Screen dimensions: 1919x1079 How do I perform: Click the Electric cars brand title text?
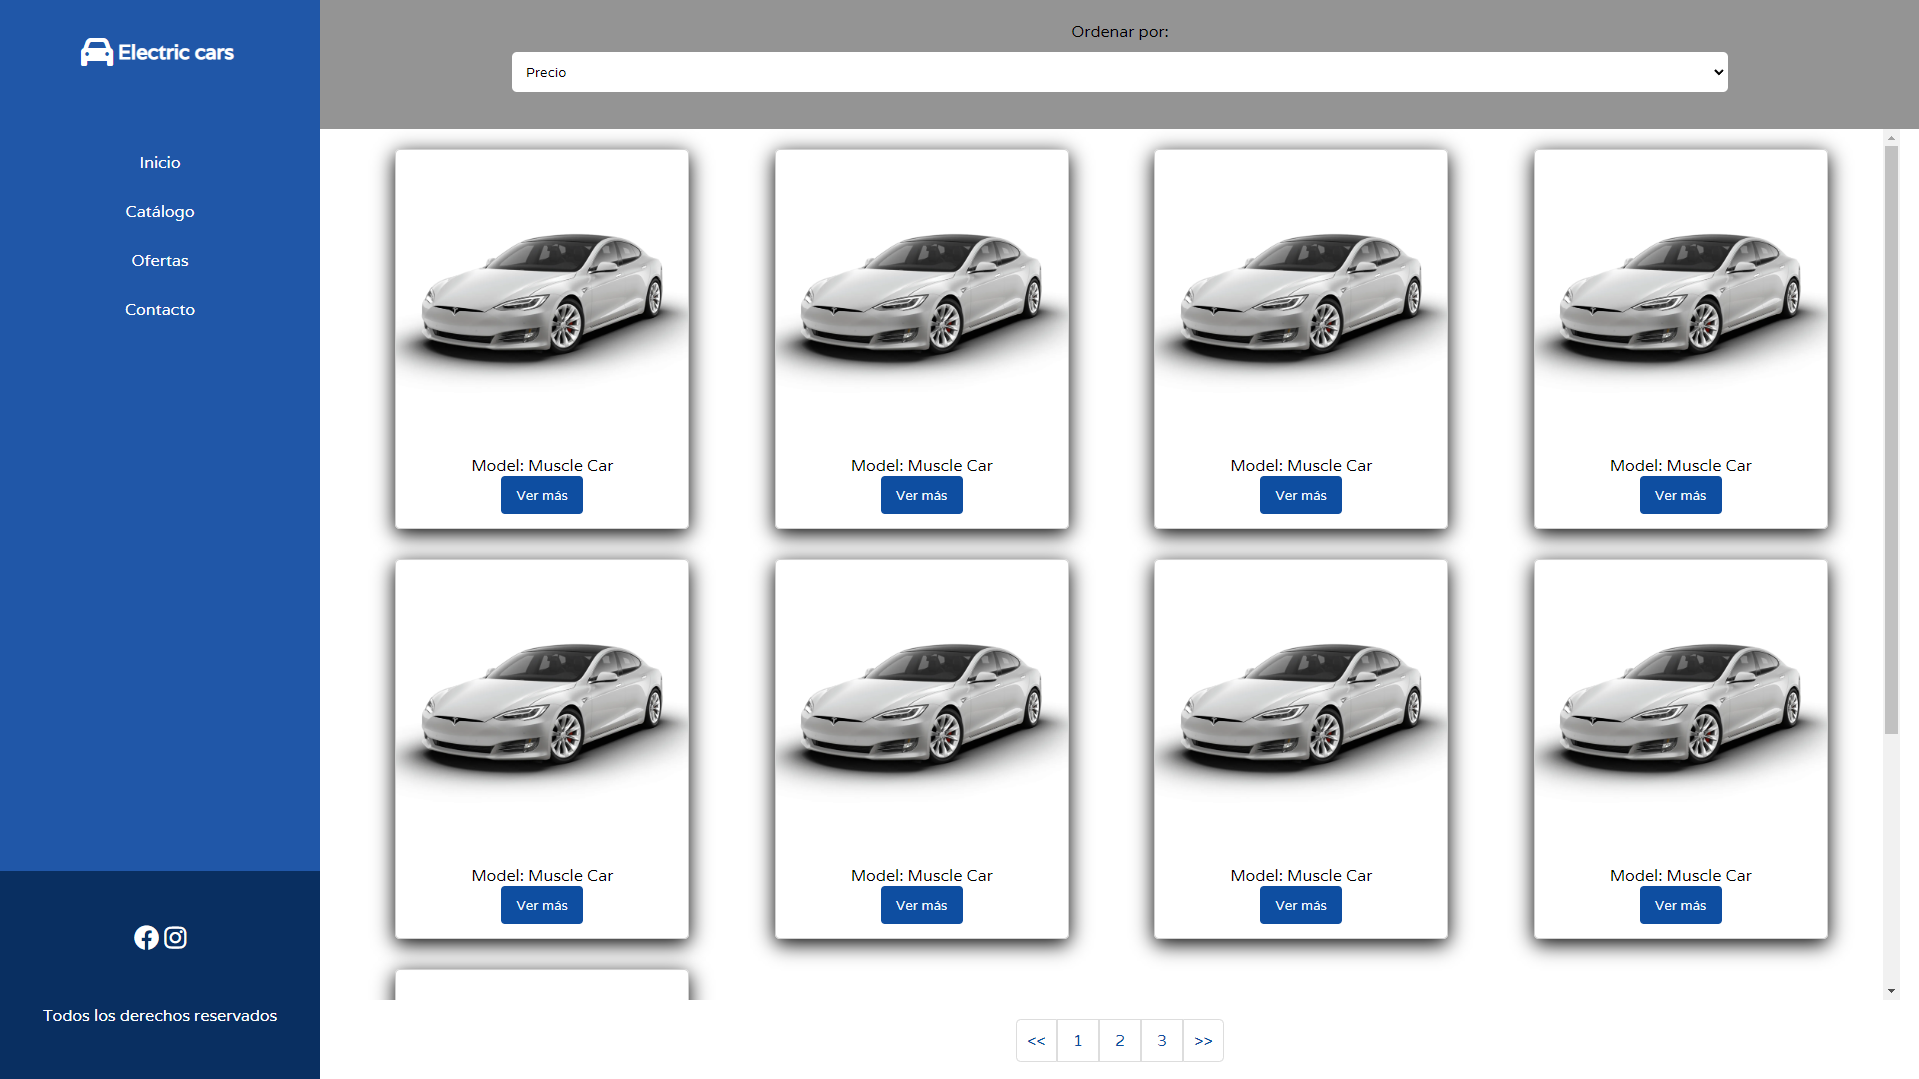point(176,52)
